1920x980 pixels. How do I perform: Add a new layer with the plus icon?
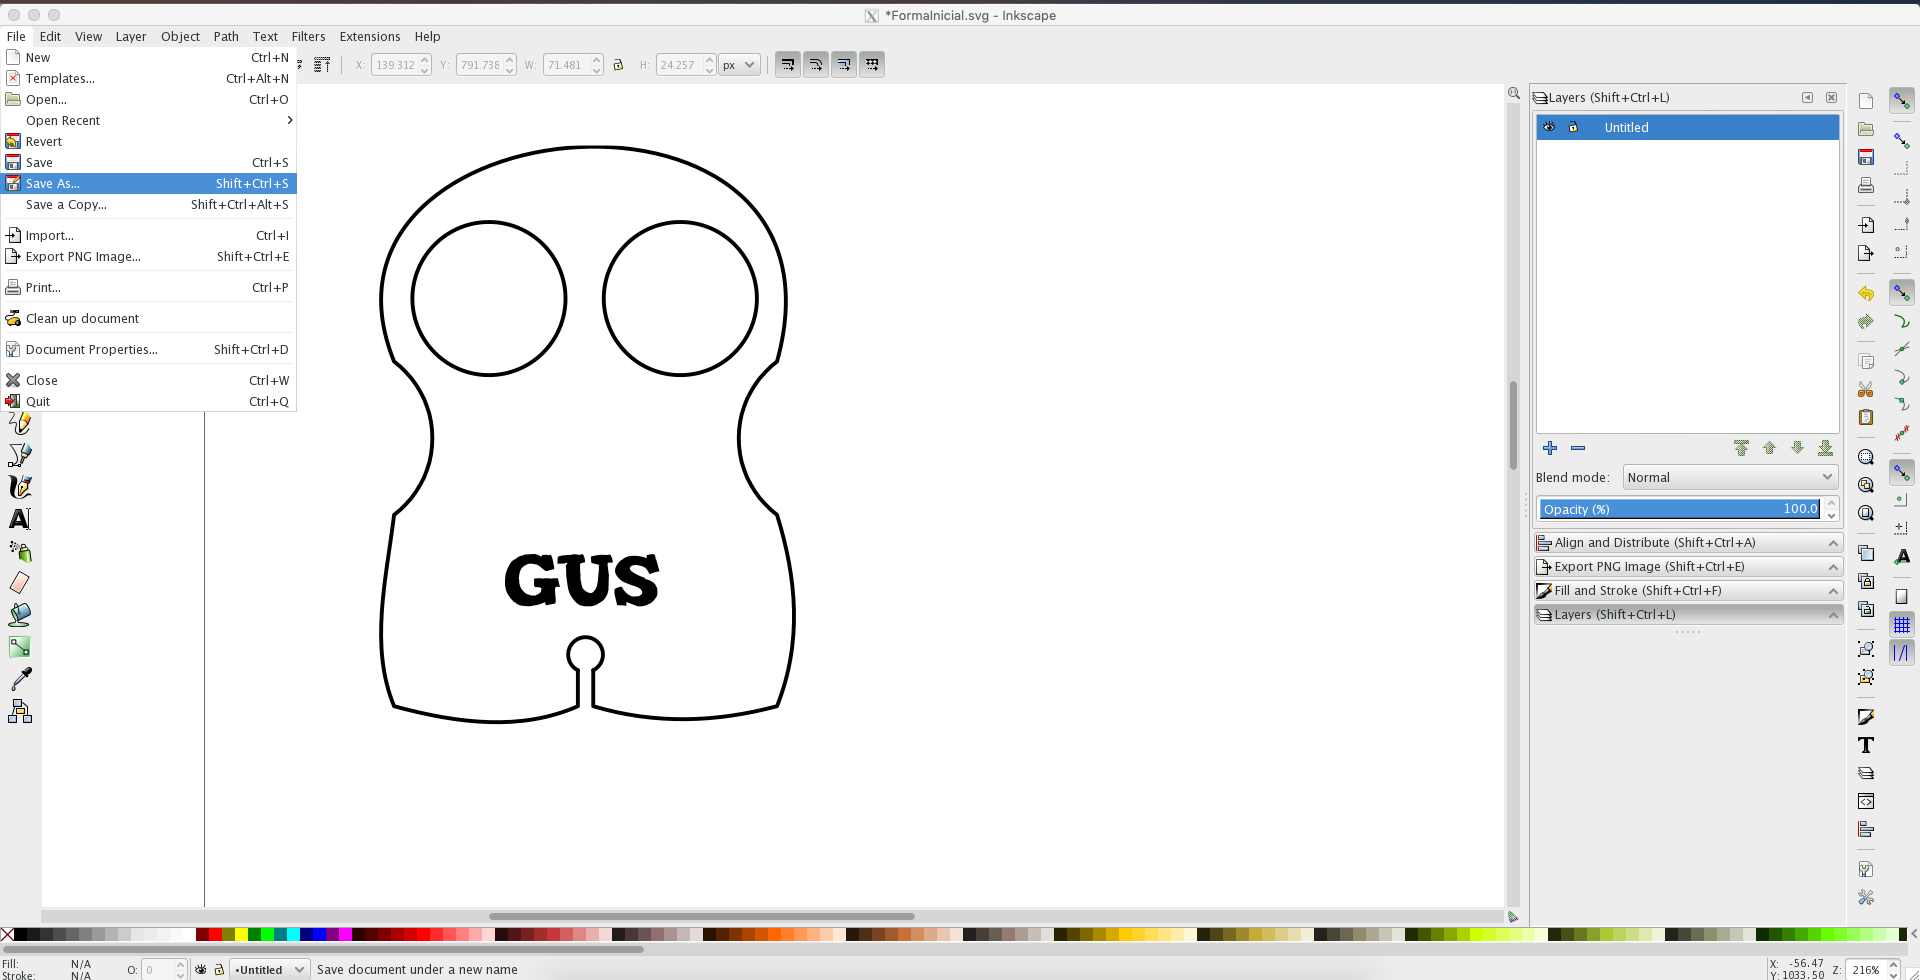pos(1550,448)
